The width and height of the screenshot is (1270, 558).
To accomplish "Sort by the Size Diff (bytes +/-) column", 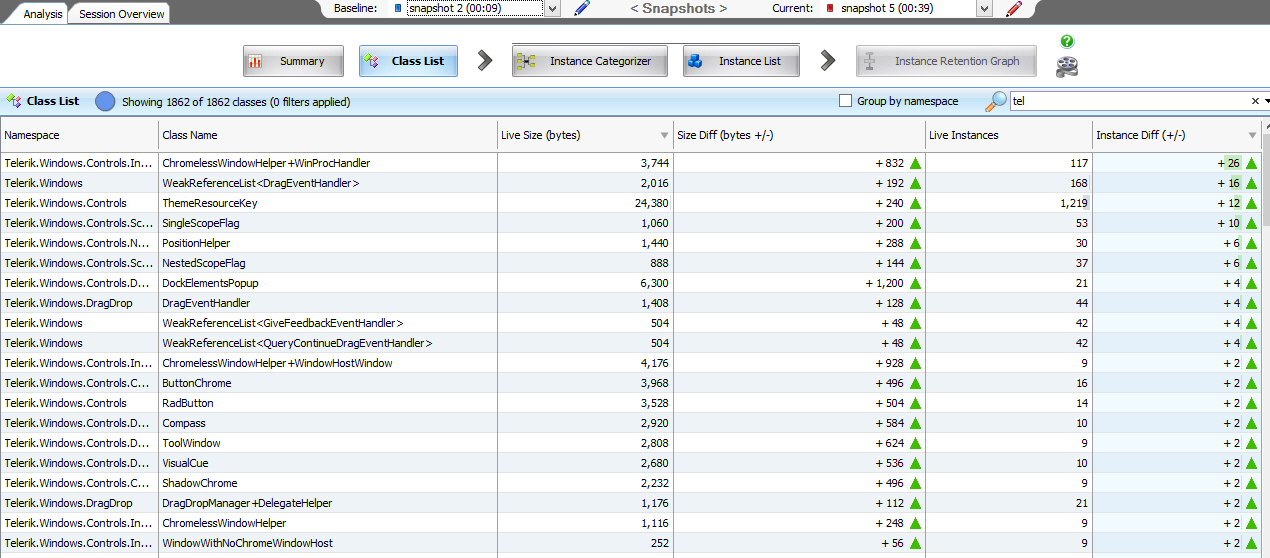I will click(x=800, y=135).
